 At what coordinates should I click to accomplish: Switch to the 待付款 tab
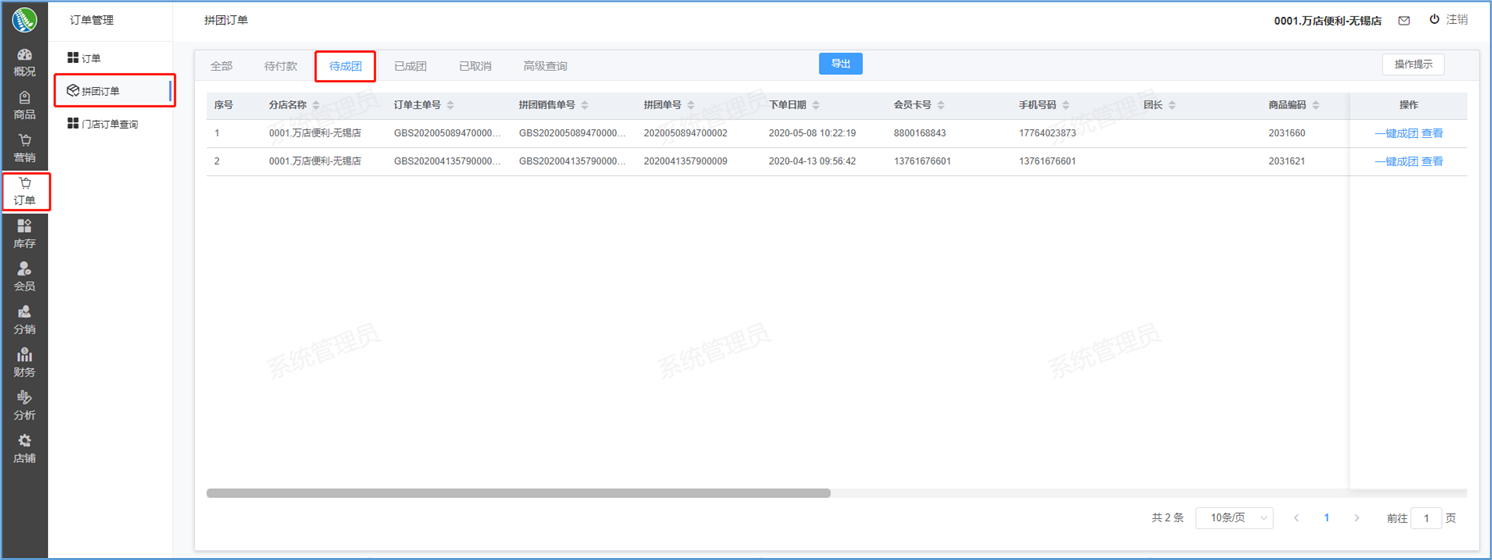[x=280, y=66]
